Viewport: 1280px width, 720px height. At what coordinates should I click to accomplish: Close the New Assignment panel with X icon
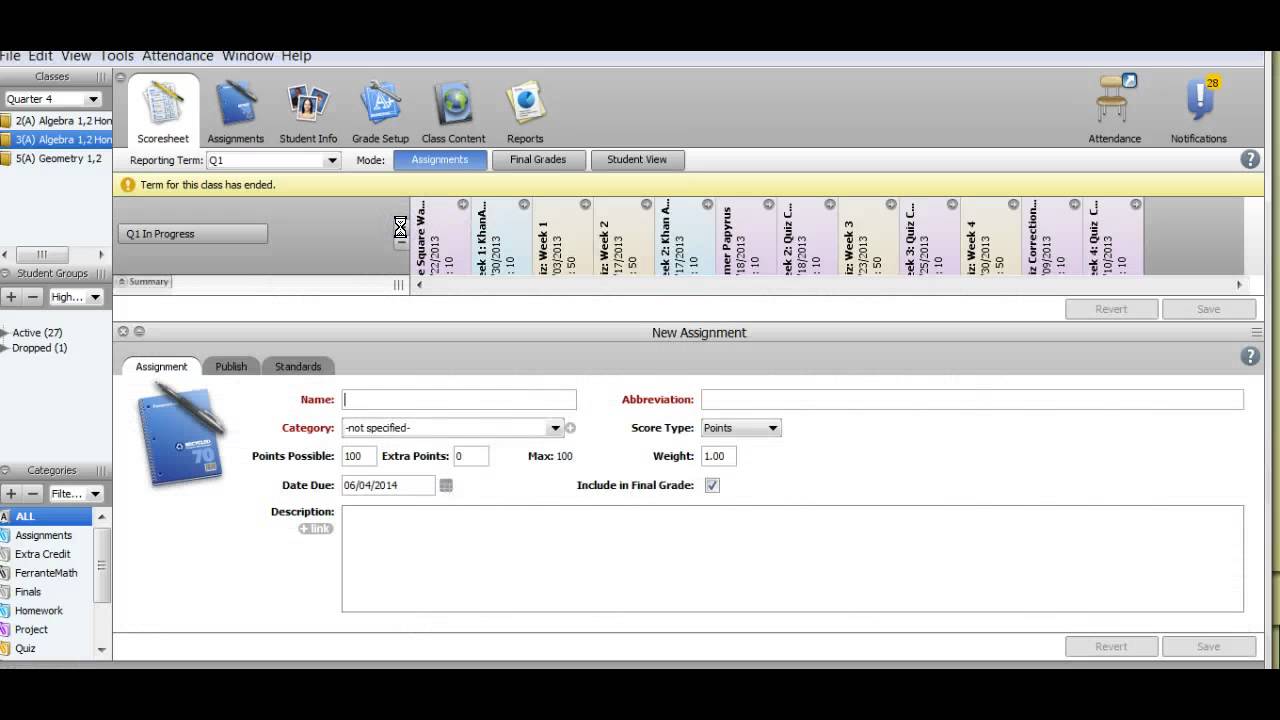[123, 332]
